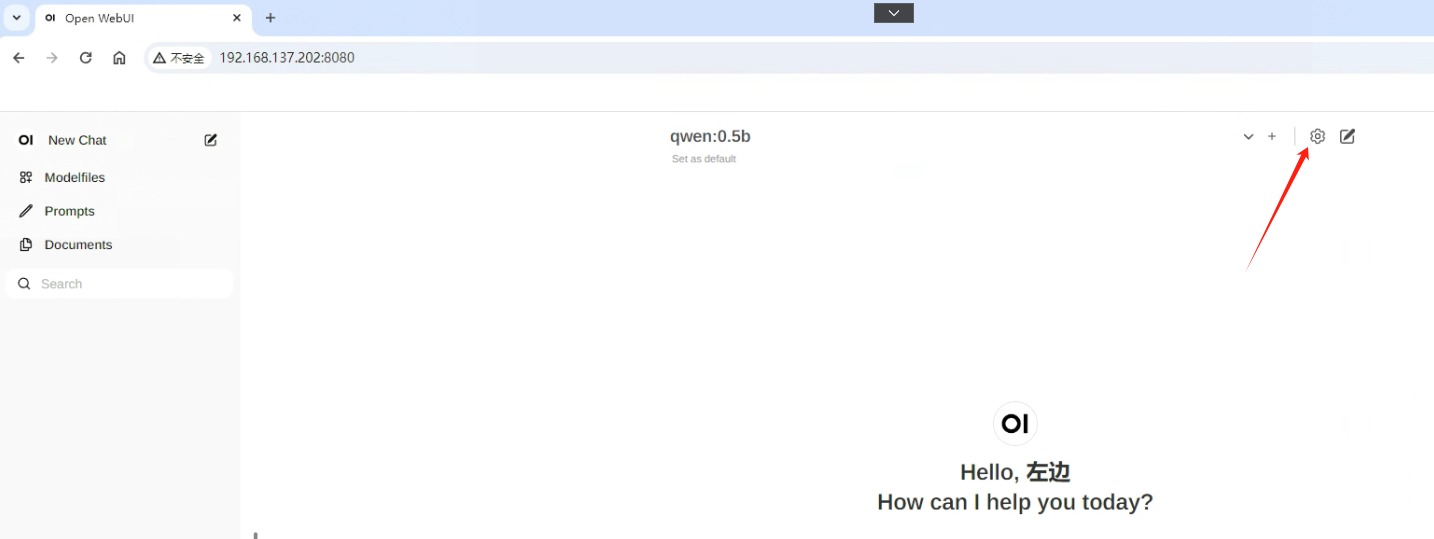The height and width of the screenshot is (539, 1434).
Task: Close the Open WebUI tab
Action: click(237, 18)
